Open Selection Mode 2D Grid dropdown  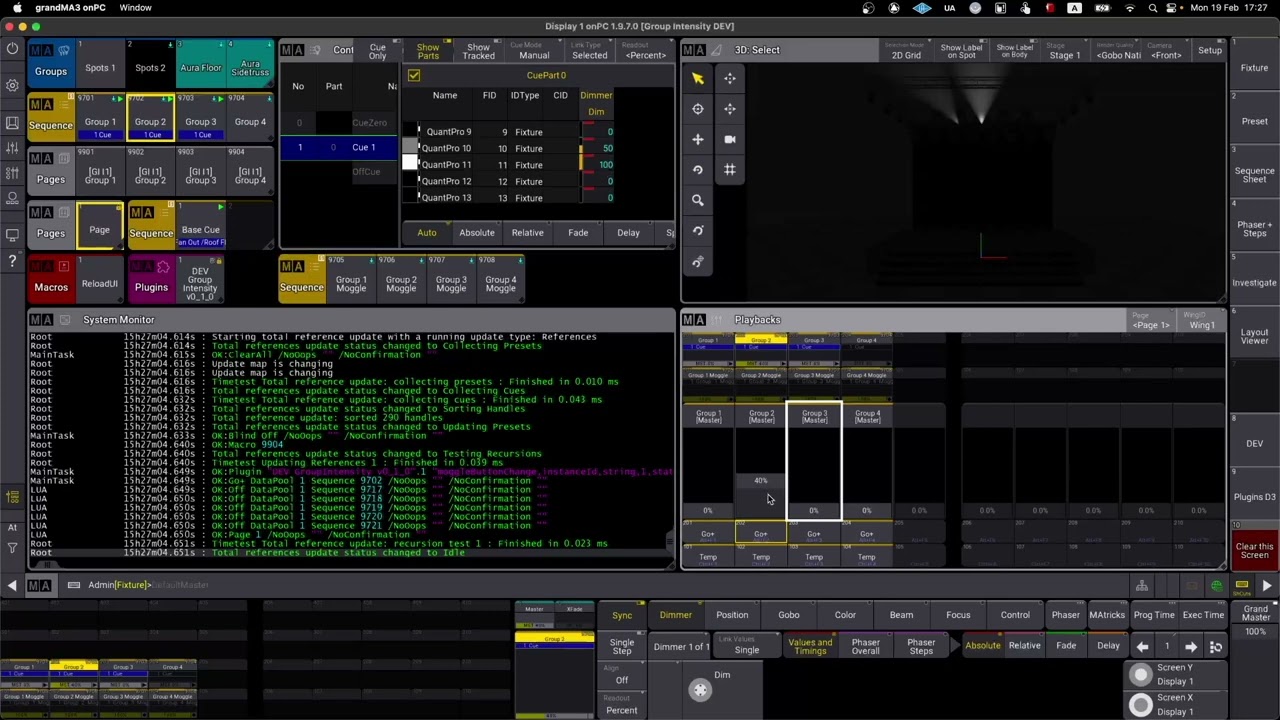point(906,51)
